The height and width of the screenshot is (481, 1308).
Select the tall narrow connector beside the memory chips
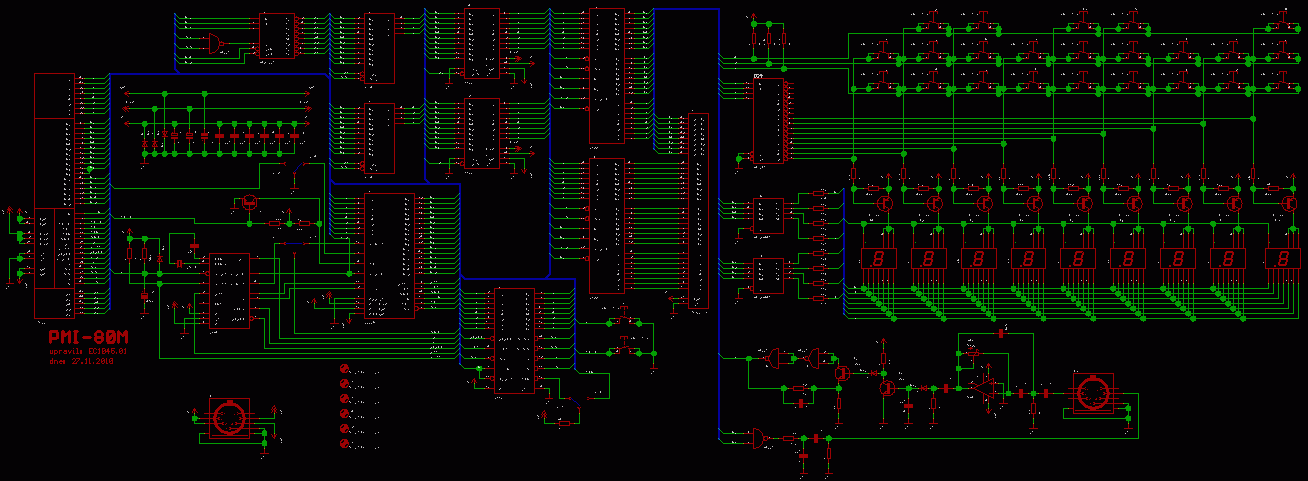(699, 211)
